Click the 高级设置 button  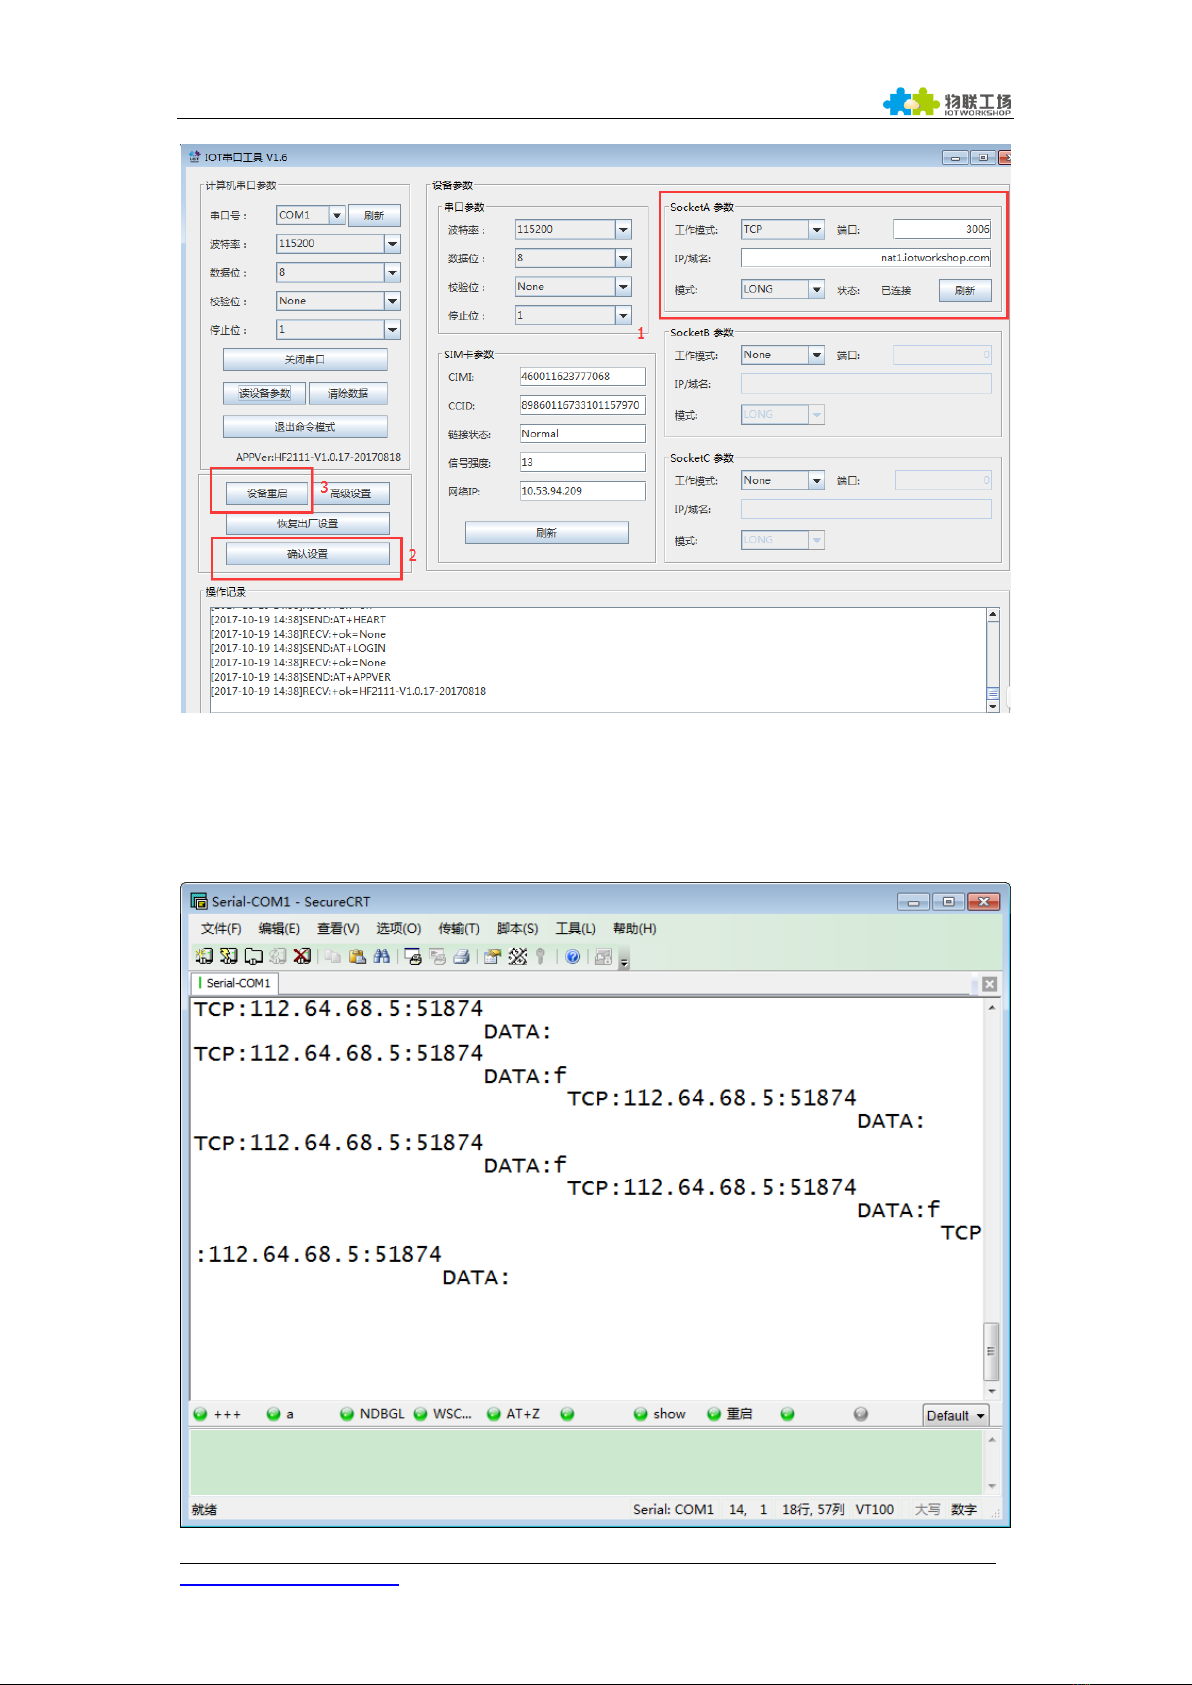(351, 493)
